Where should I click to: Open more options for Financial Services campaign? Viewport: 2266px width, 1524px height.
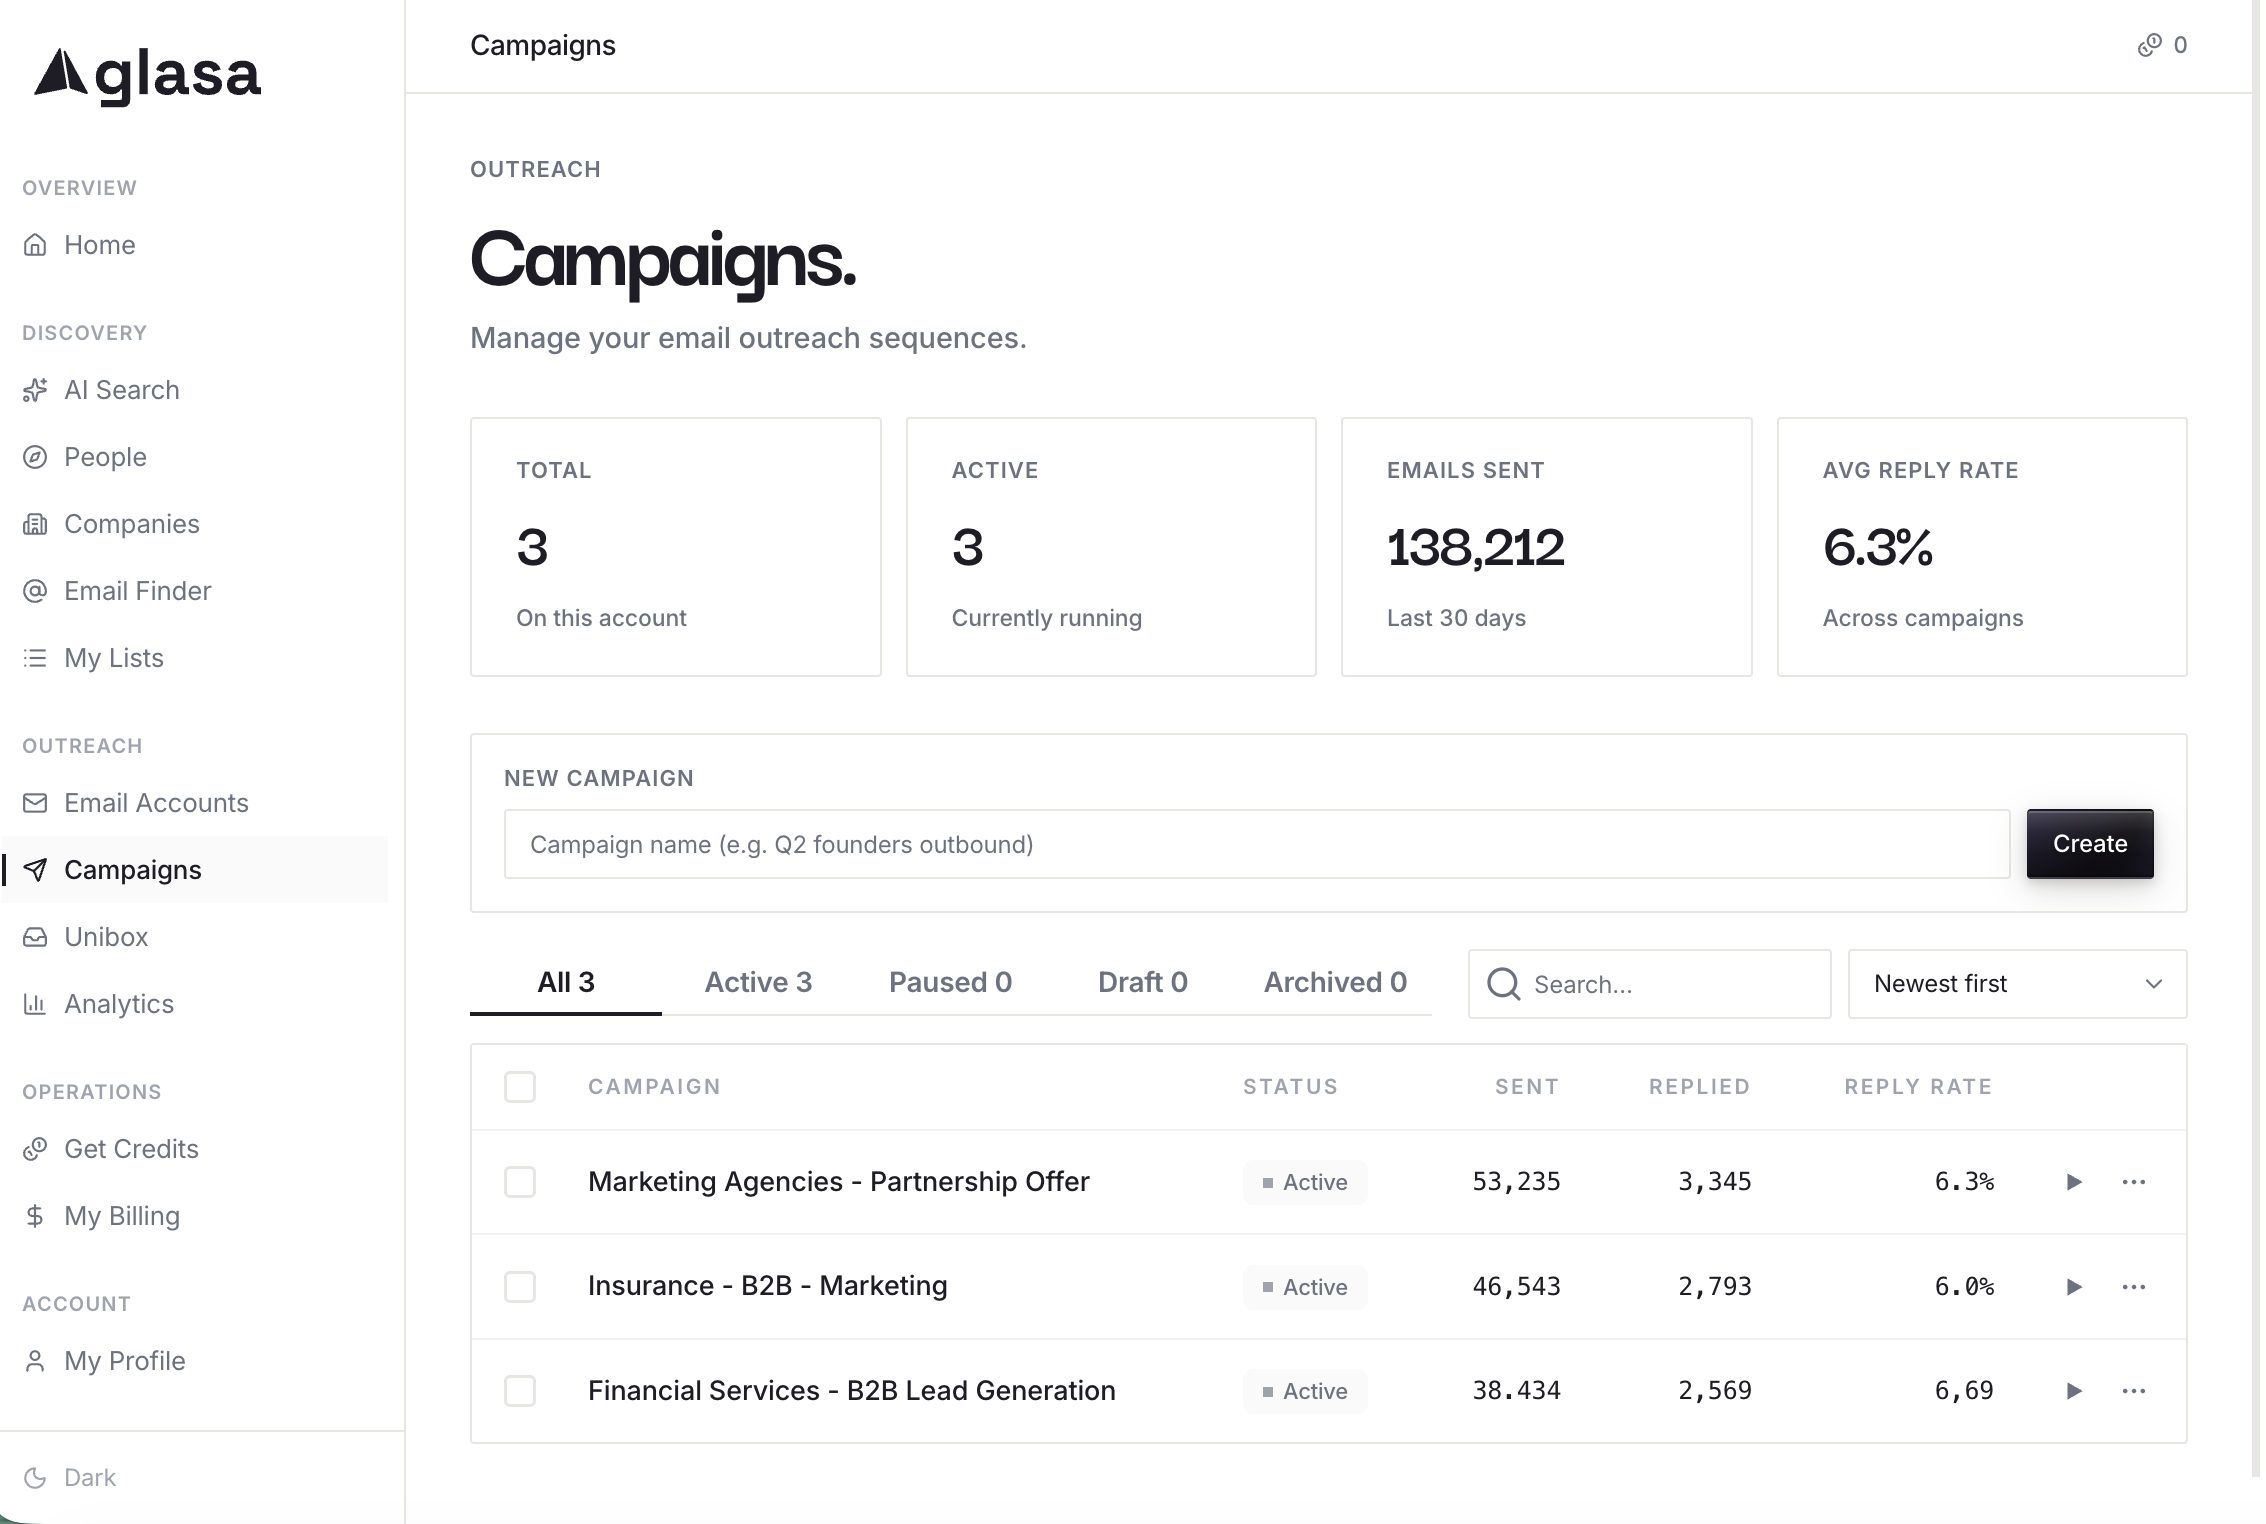click(2134, 1391)
